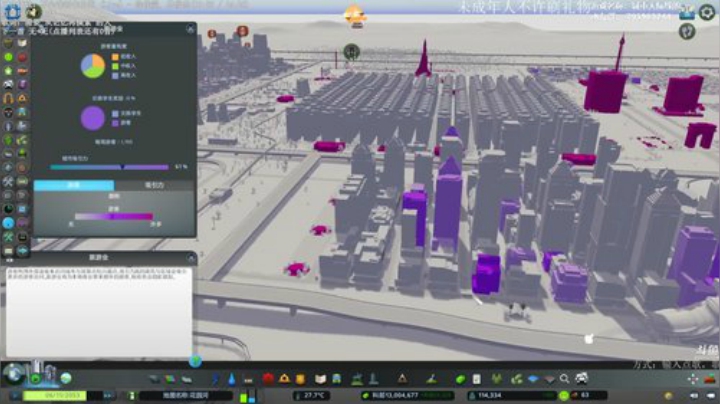Viewport: 720px width, 404px height.
Task: Select the yellow triangle info view icon
Action: click(22, 98)
